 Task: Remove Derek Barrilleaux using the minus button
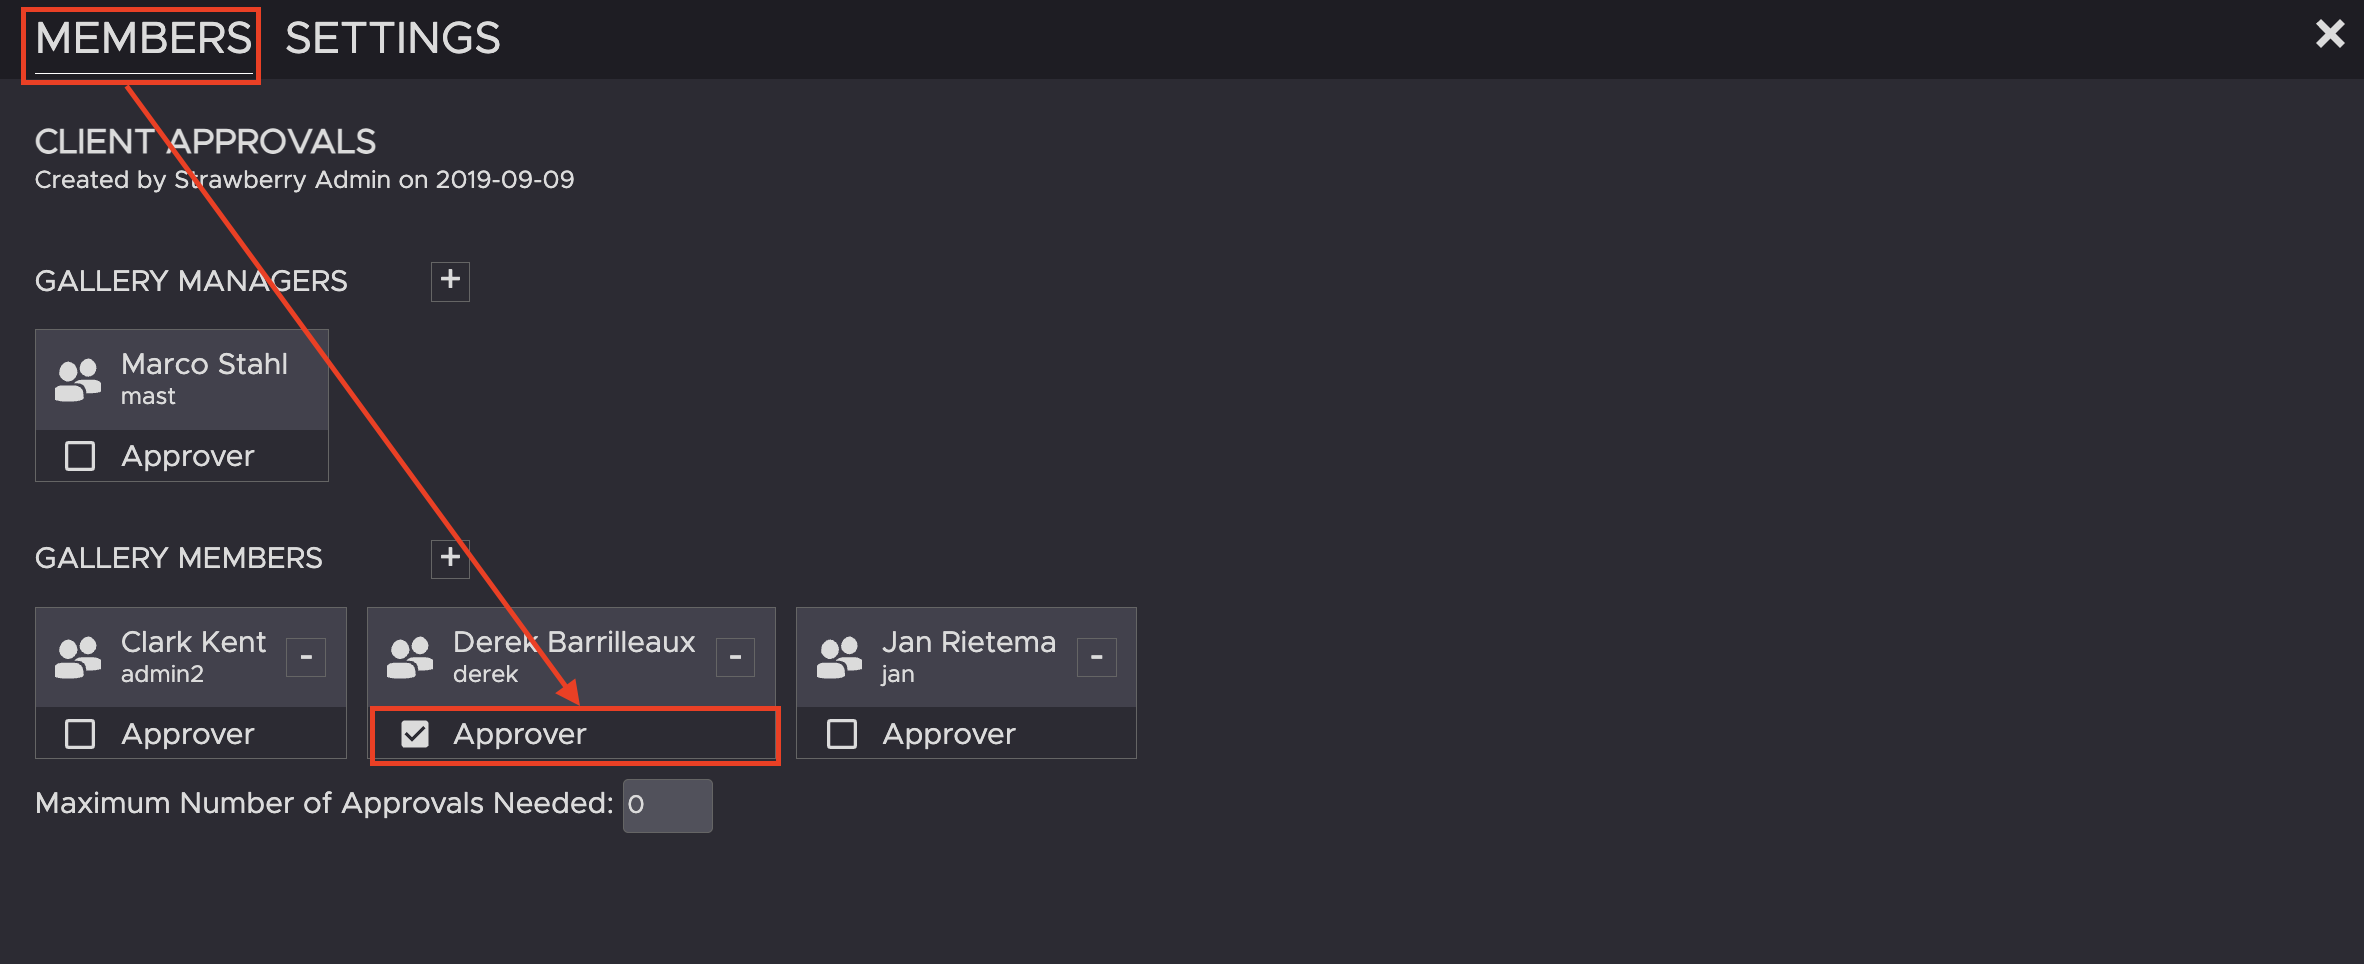(x=735, y=657)
